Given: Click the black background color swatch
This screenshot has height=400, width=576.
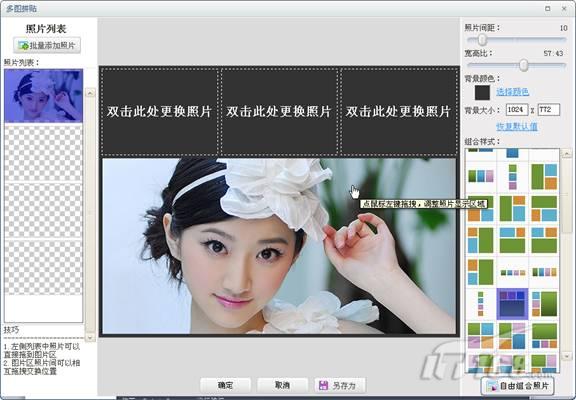Looking at the screenshot, I should [482, 93].
